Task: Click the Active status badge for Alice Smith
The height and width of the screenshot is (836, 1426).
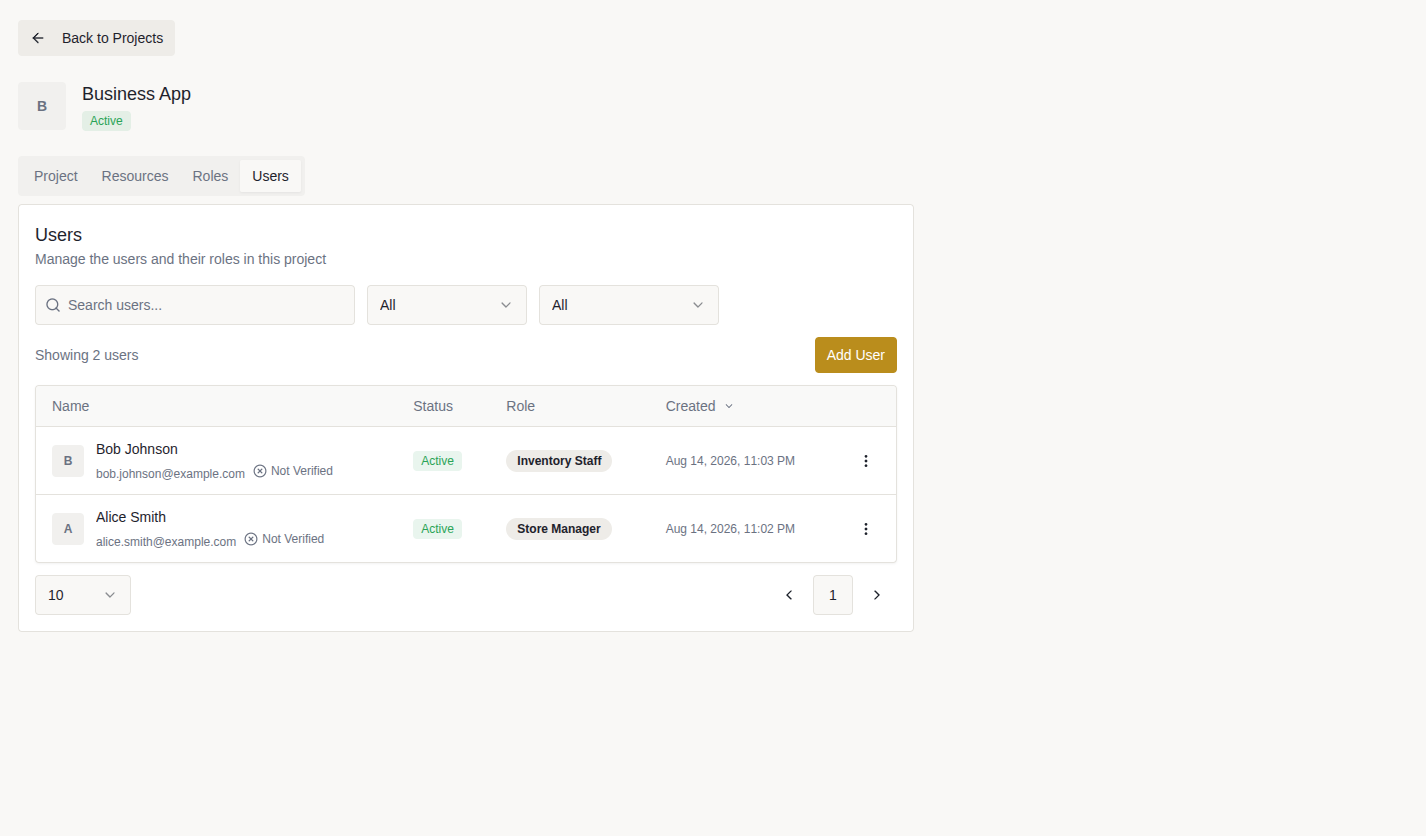Action: 437,529
